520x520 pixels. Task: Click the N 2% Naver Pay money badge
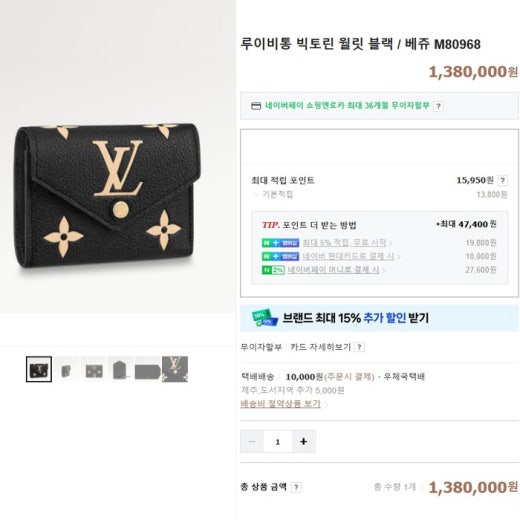tap(273, 270)
